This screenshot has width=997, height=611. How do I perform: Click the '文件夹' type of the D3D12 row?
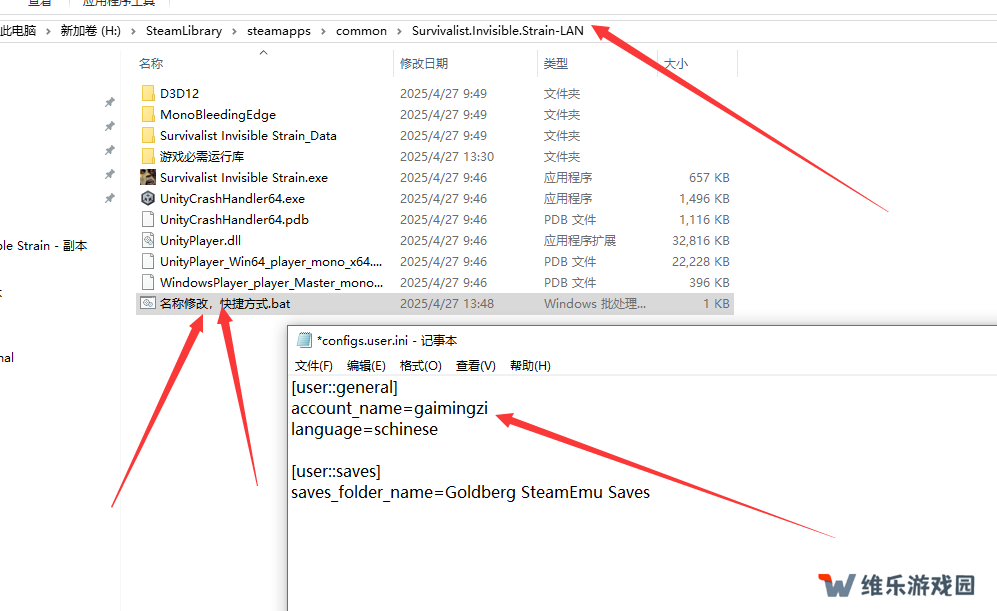[x=562, y=93]
